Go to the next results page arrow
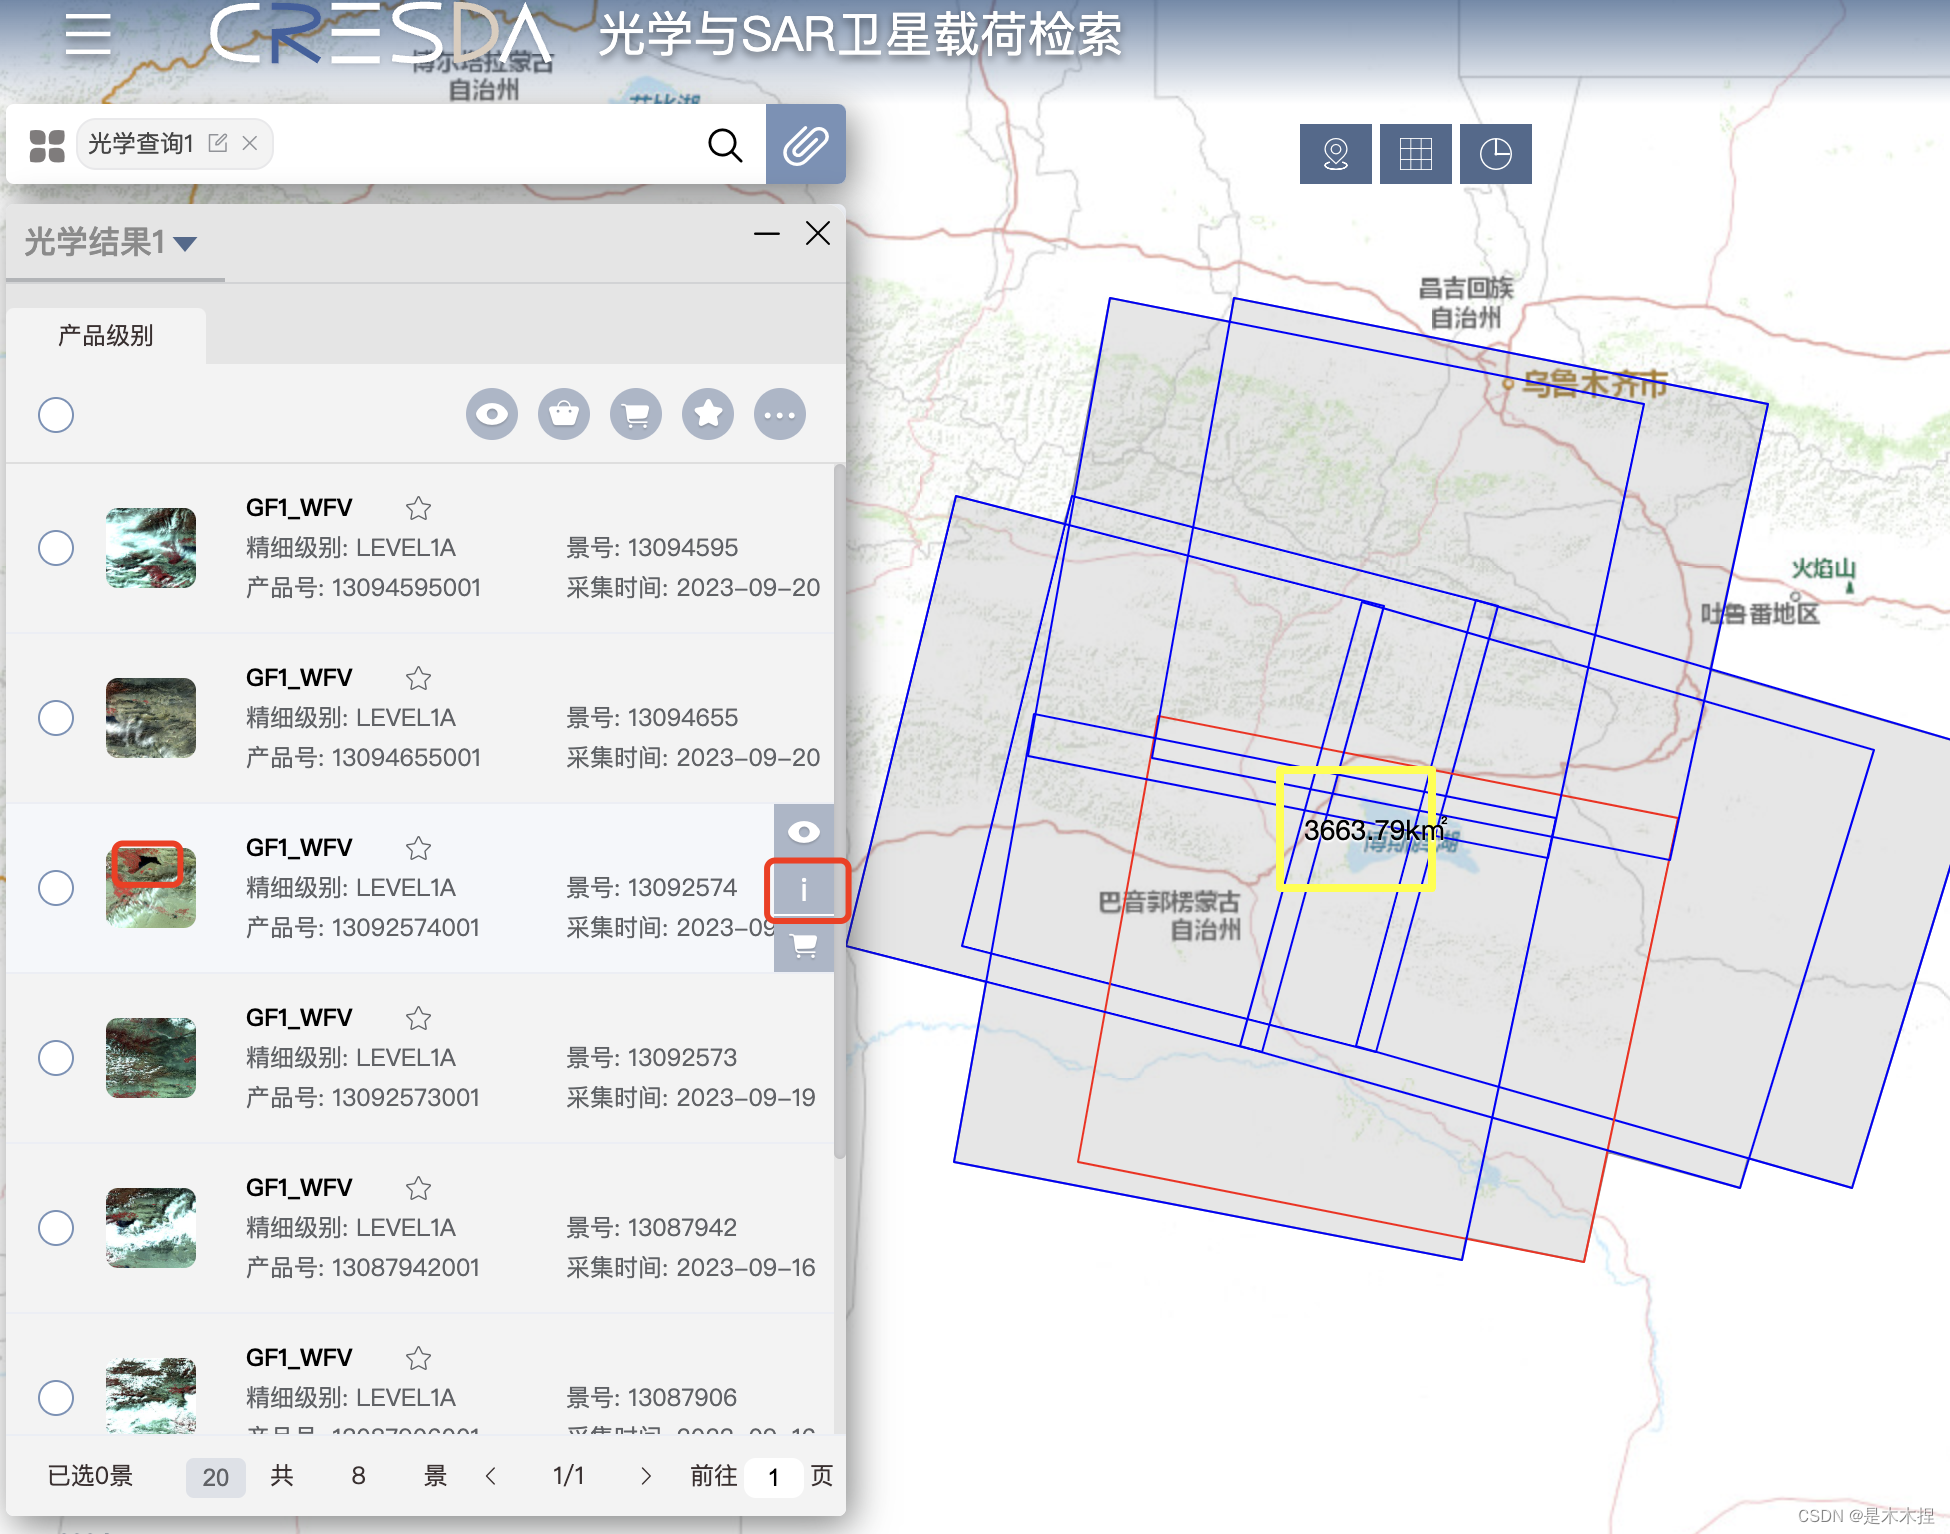The height and width of the screenshot is (1534, 1950). click(x=646, y=1476)
